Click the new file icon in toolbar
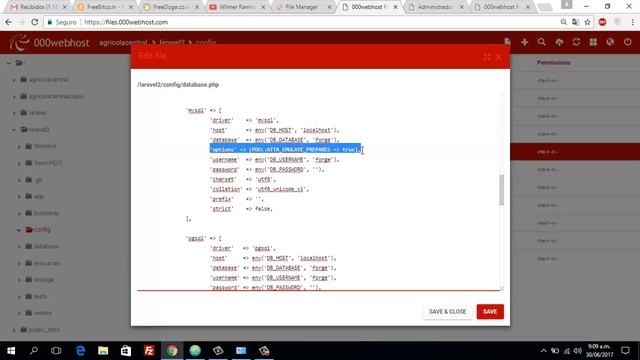Image resolution: width=640 pixels, height=360 pixels. coord(507,42)
